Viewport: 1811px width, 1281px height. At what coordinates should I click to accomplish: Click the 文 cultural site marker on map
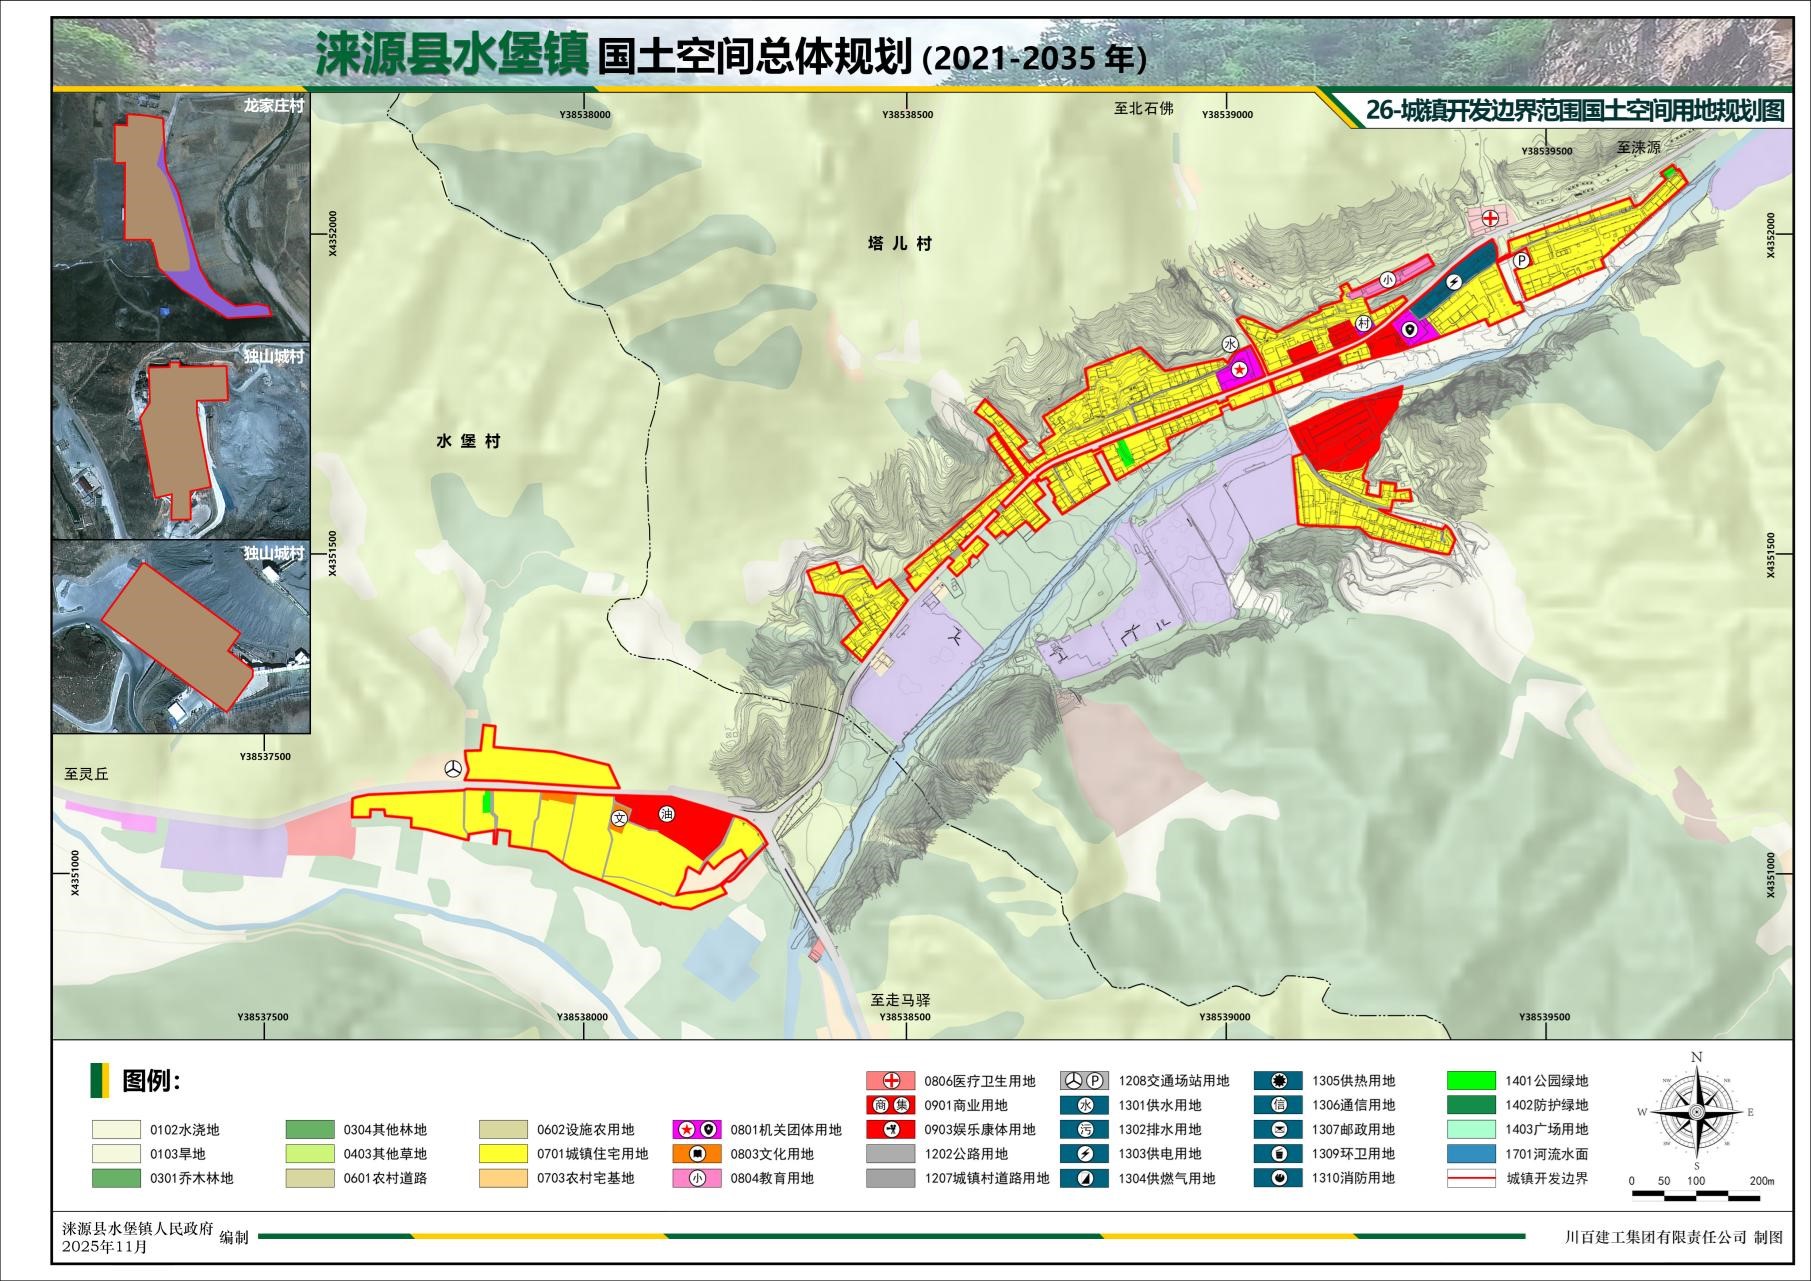619,818
